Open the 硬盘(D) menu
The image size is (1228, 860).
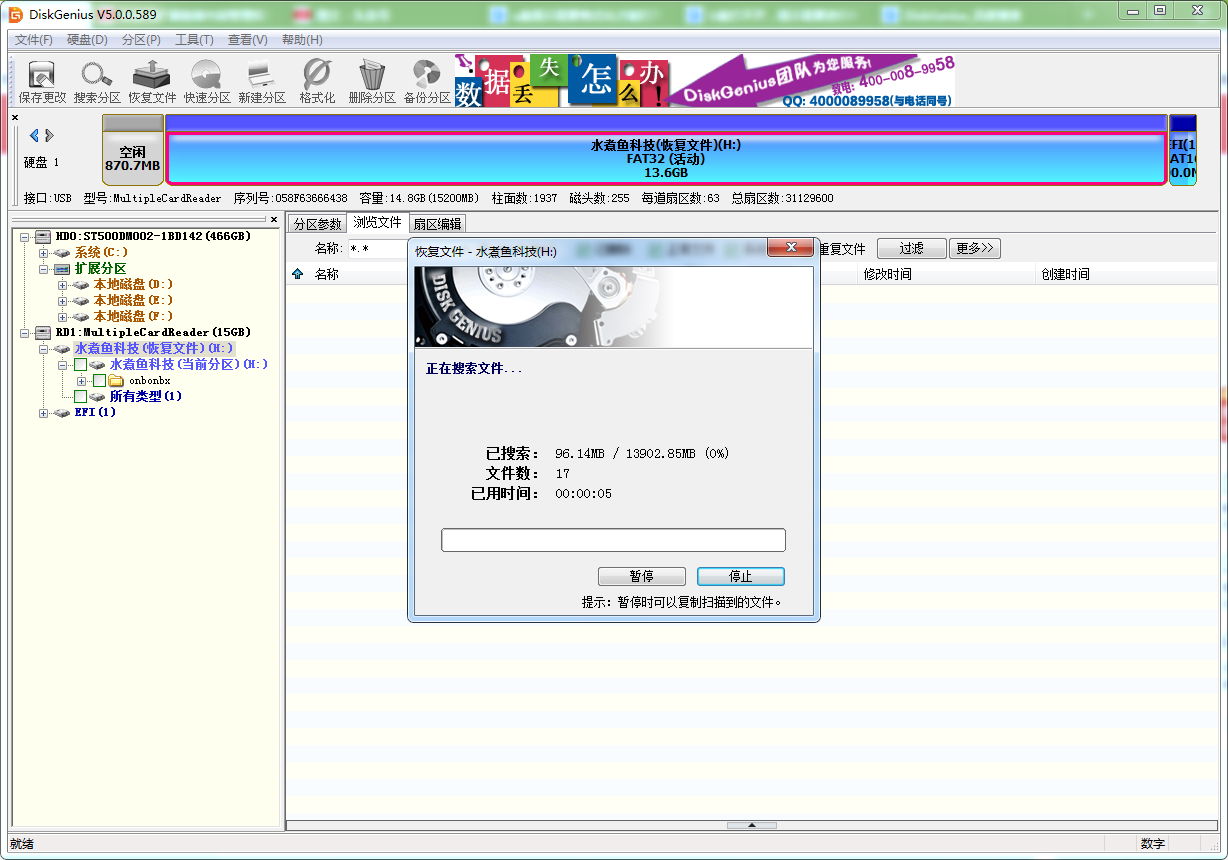point(87,40)
